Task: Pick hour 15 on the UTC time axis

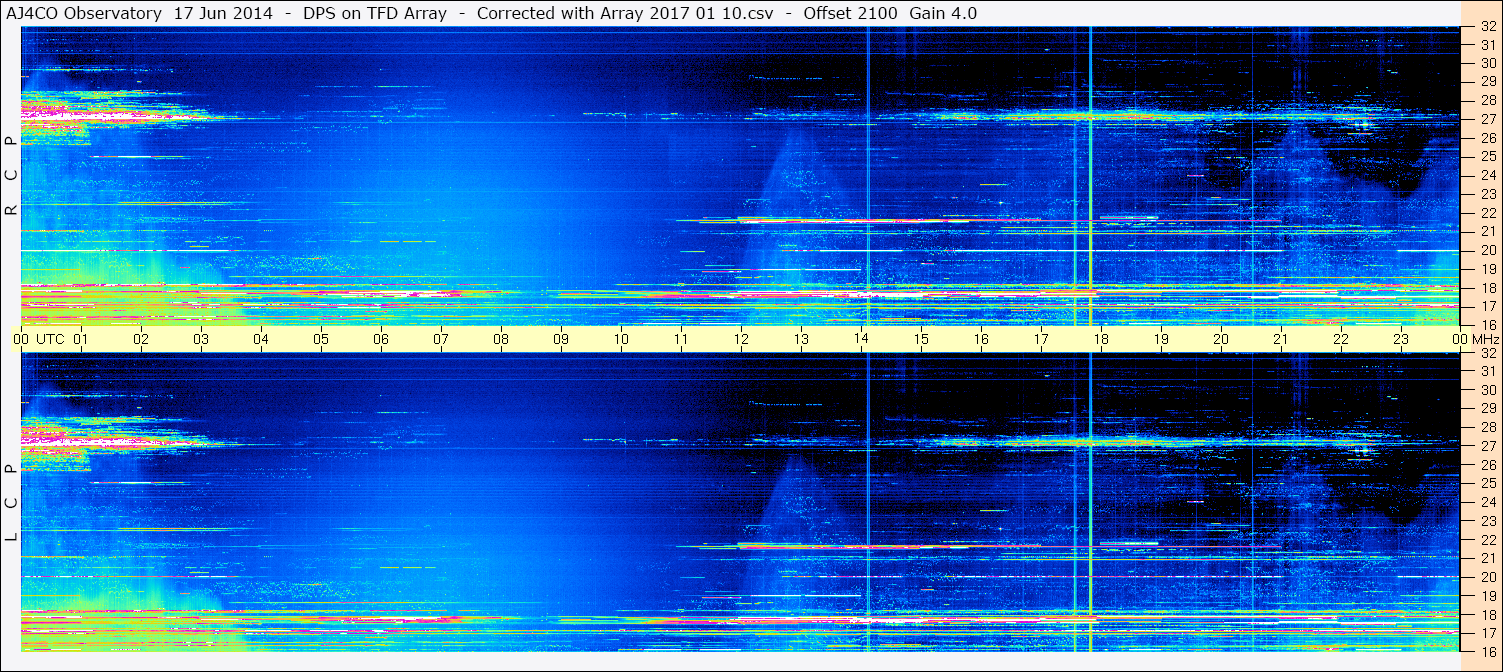Action: click(921, 339)
